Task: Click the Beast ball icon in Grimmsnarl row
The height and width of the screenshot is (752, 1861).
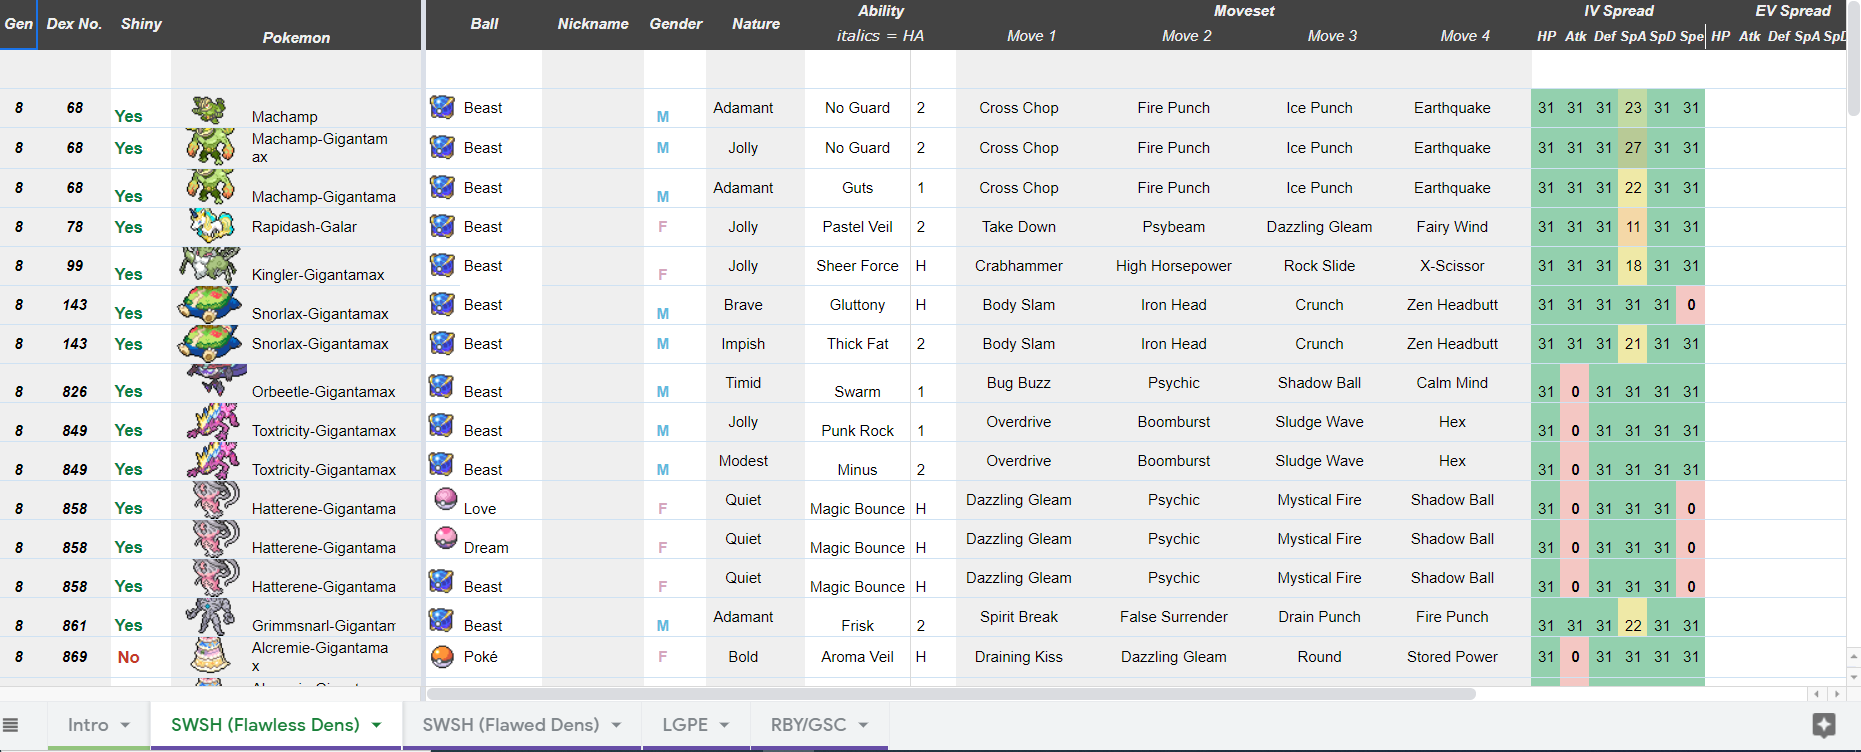Action: coord(442,619)
